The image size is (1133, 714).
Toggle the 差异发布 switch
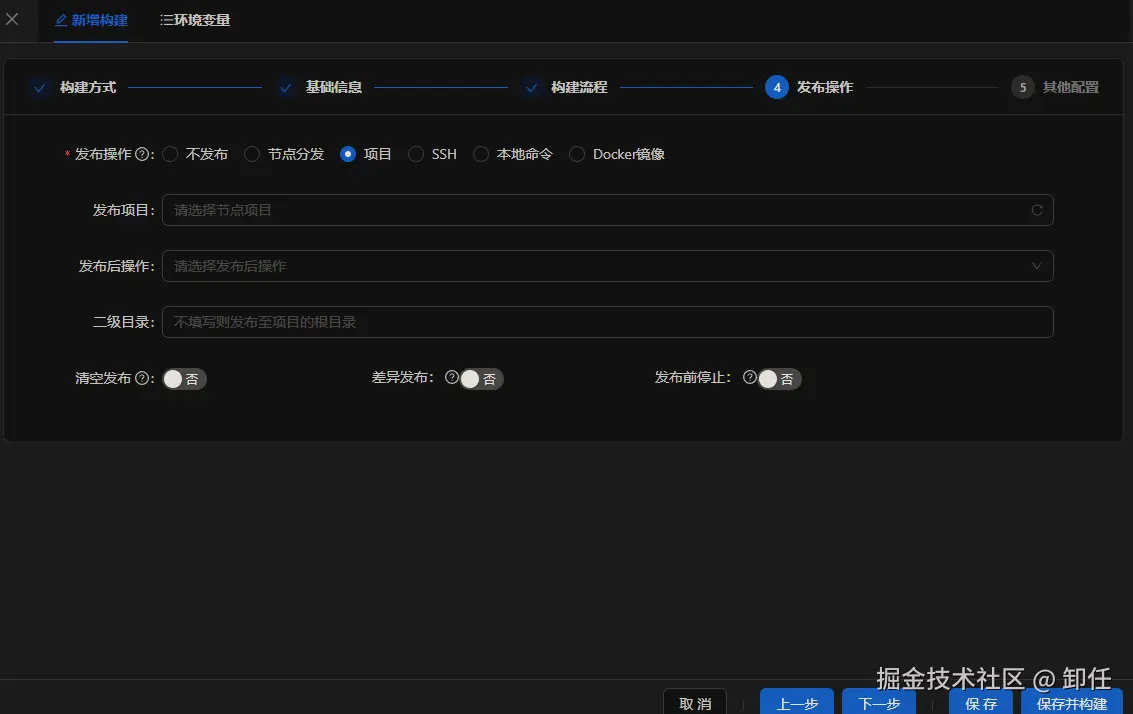tap(481, 379)
